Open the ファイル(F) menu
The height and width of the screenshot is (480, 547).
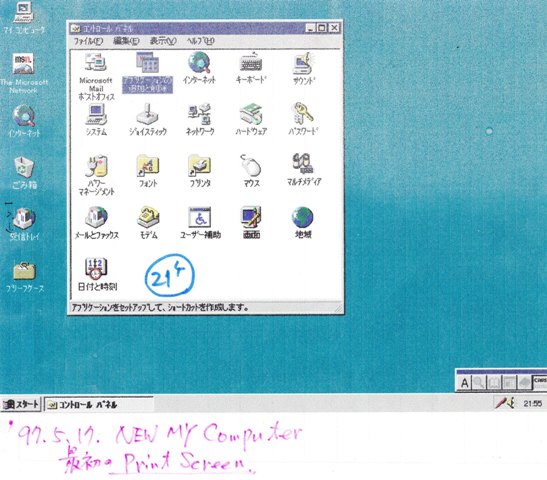coord(88,41)
